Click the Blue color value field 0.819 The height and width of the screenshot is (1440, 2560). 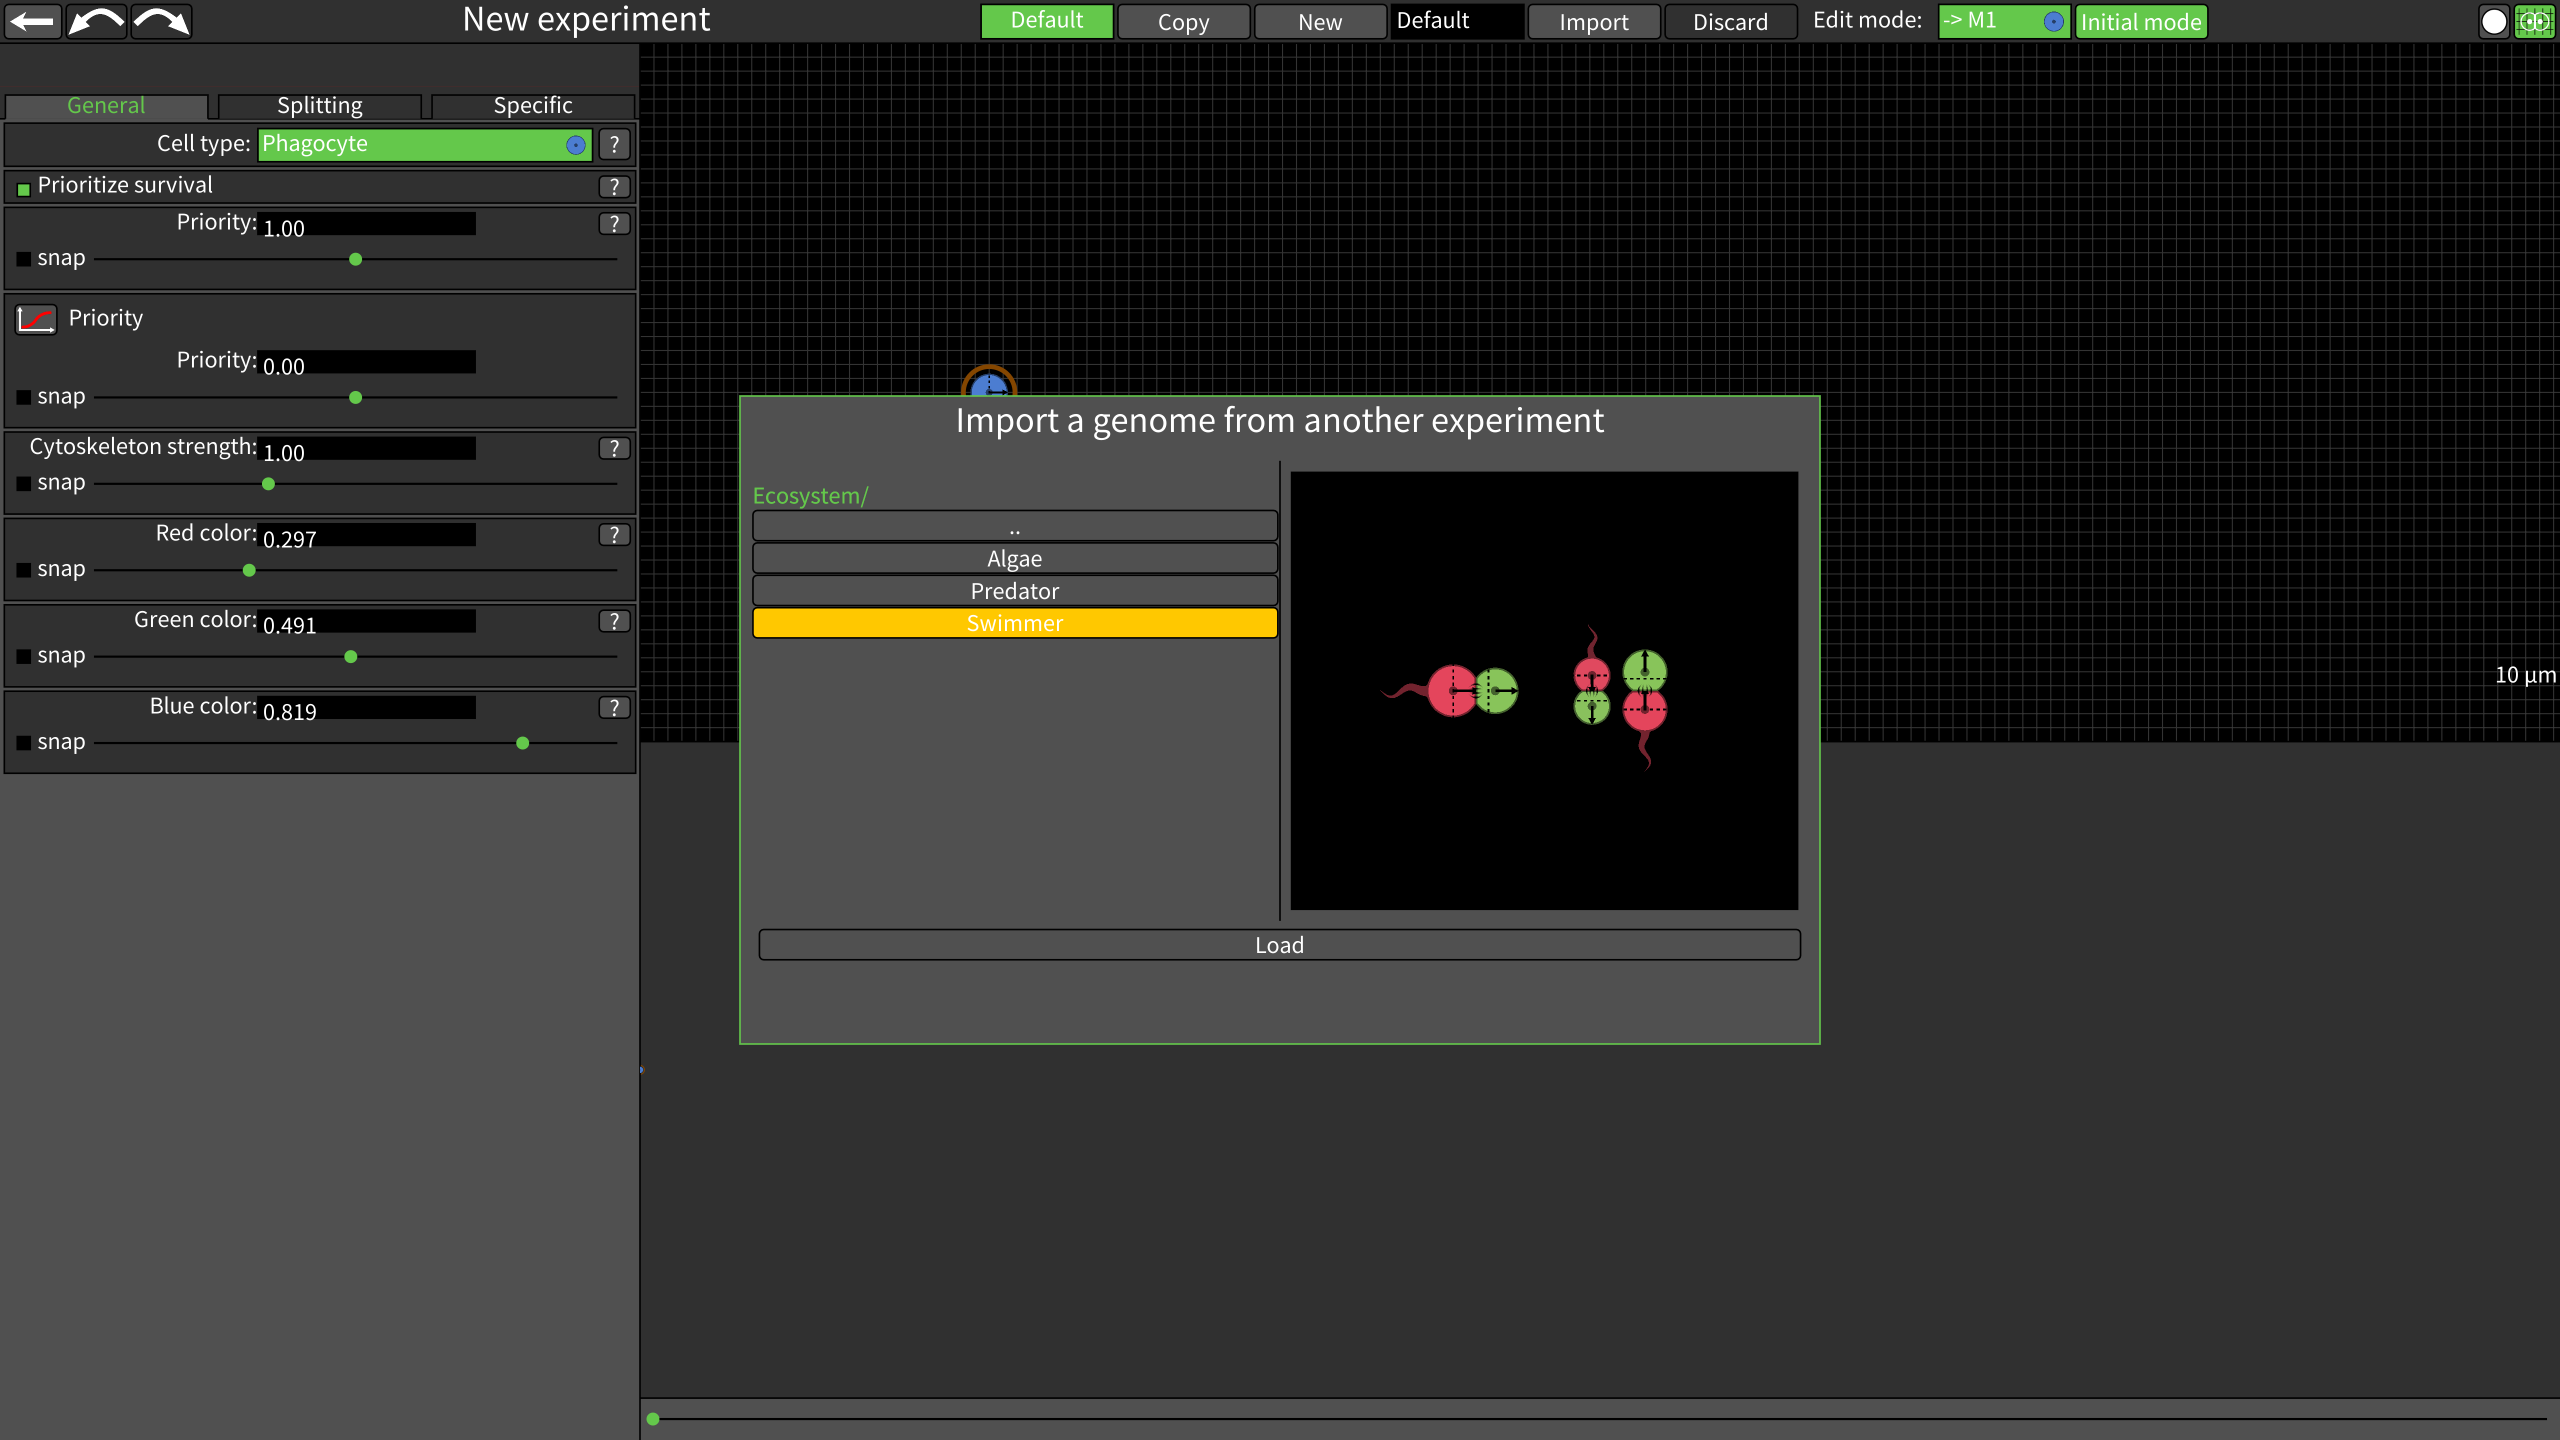[x=367, y=709]
